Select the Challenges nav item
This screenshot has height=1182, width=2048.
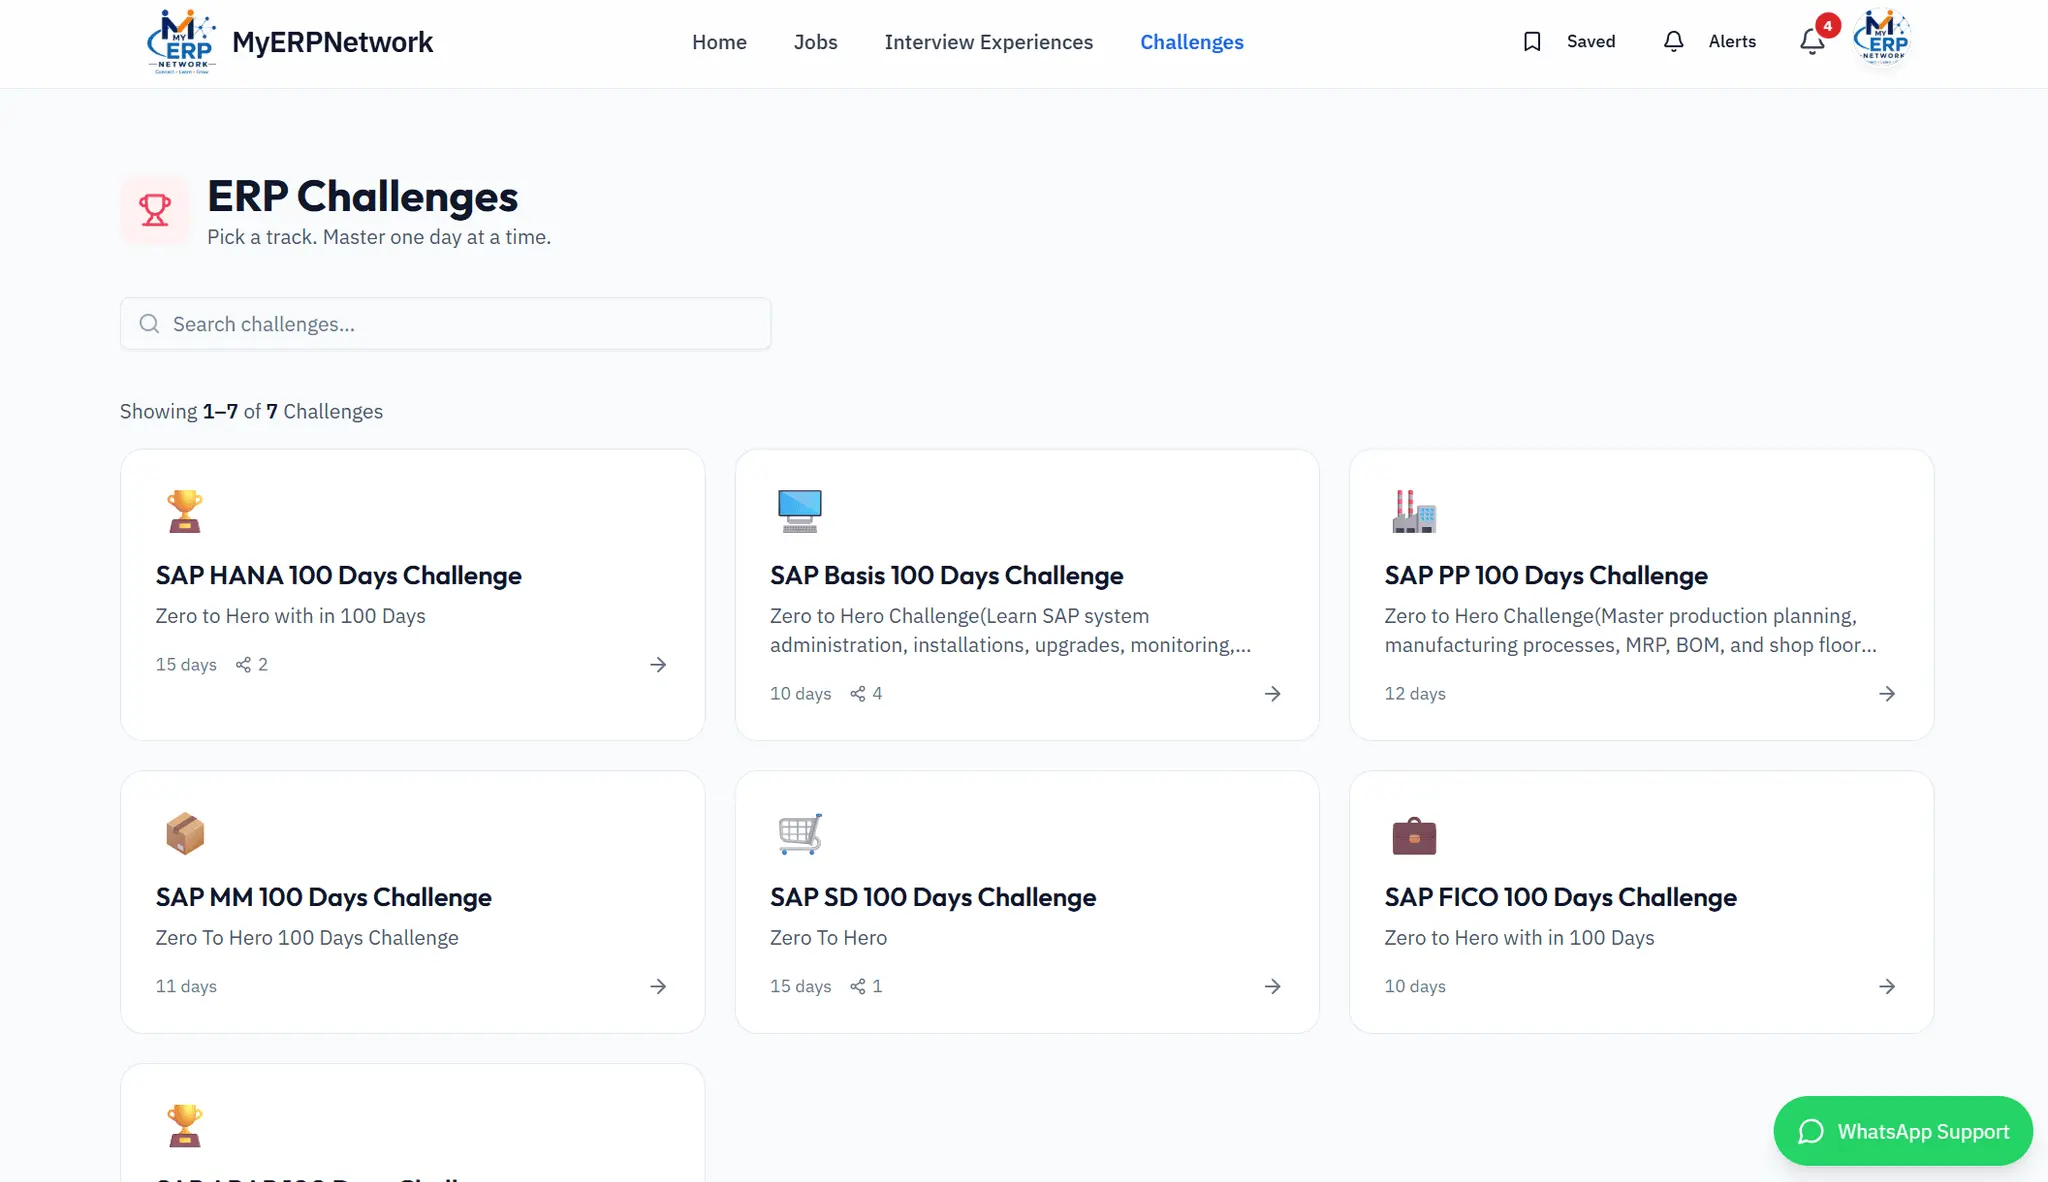(1191, 42)
